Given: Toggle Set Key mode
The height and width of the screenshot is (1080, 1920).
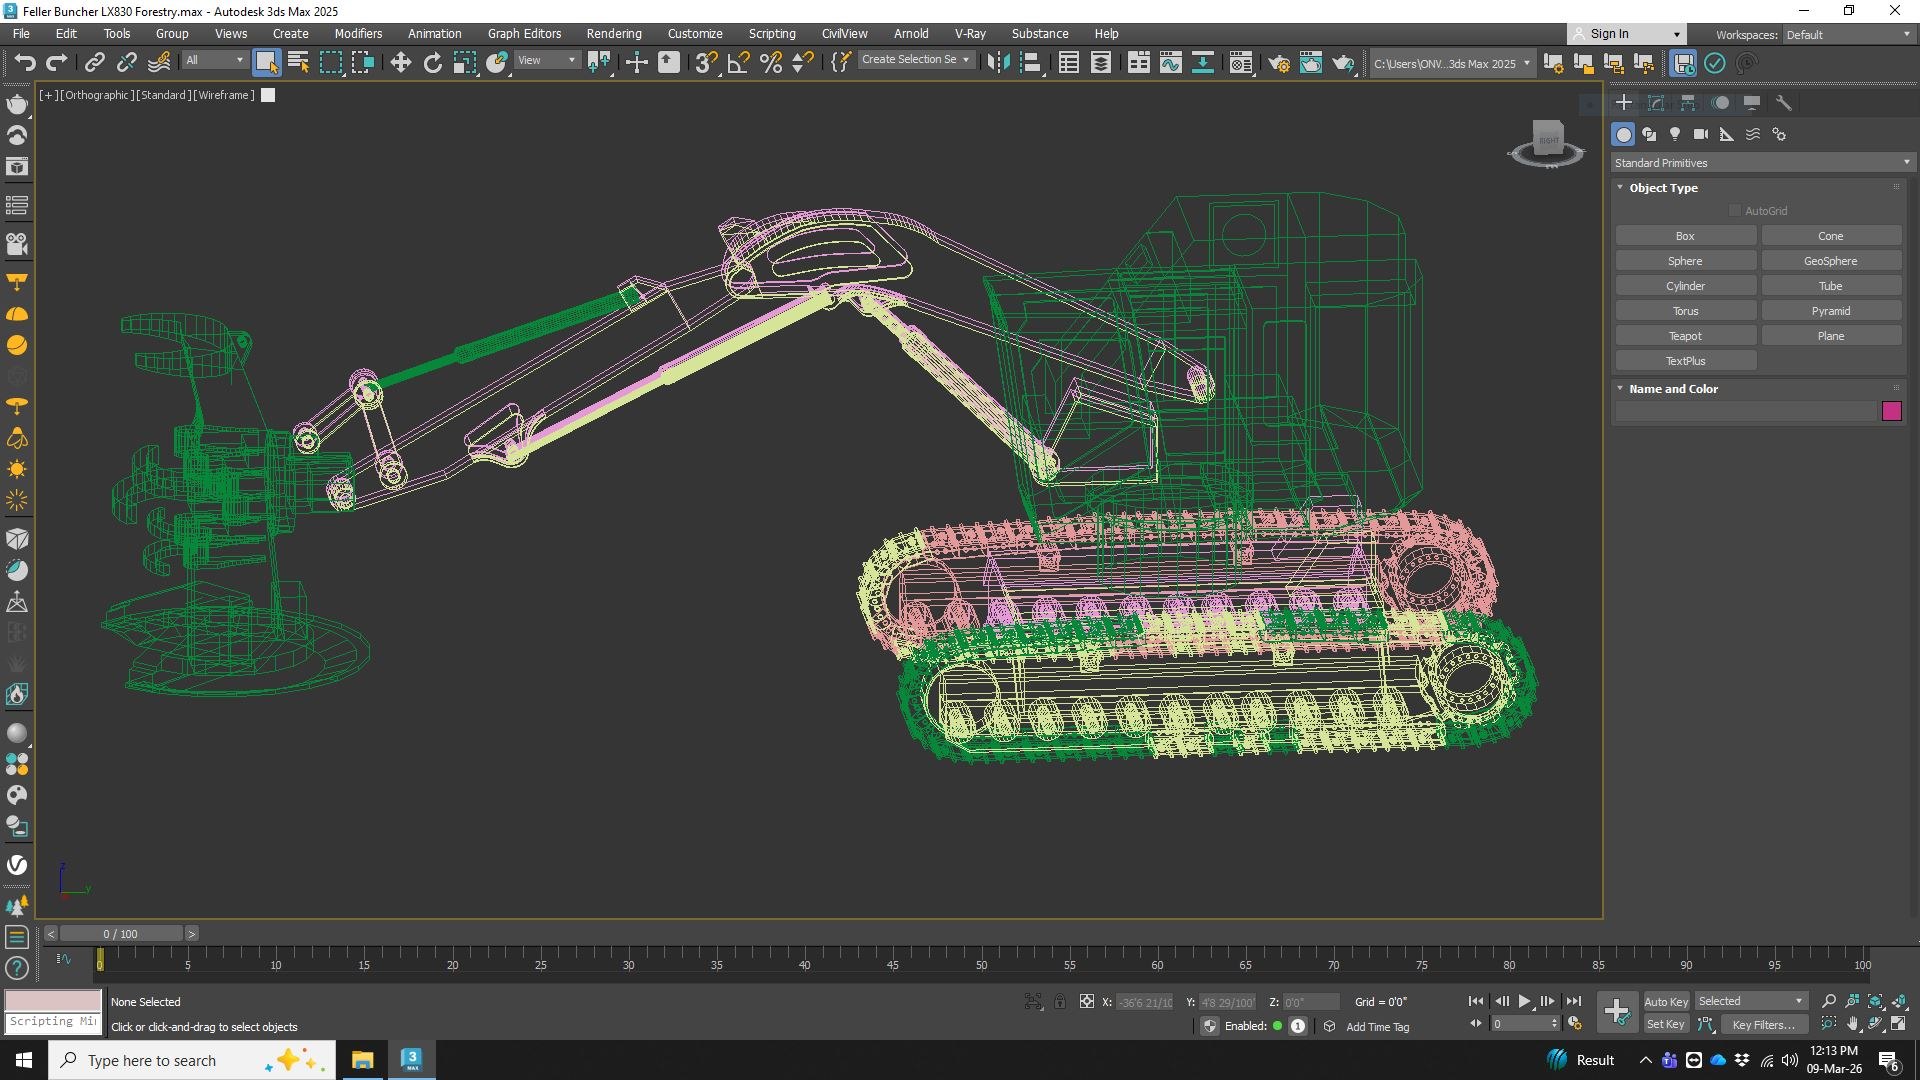Looking at the screenshot, I should (x=1665, y=1024).
